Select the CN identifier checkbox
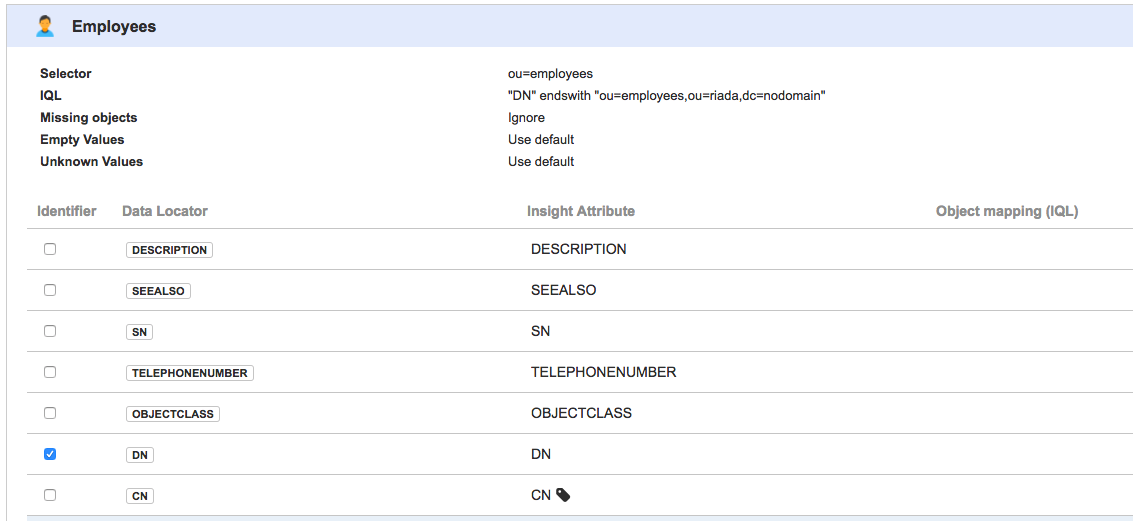 50,495
